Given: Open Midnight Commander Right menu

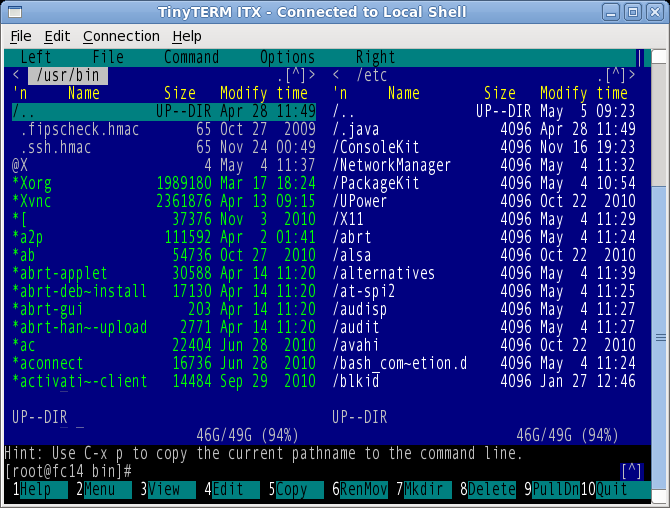Looking at the screenshot, I should (x=376, y=57).
